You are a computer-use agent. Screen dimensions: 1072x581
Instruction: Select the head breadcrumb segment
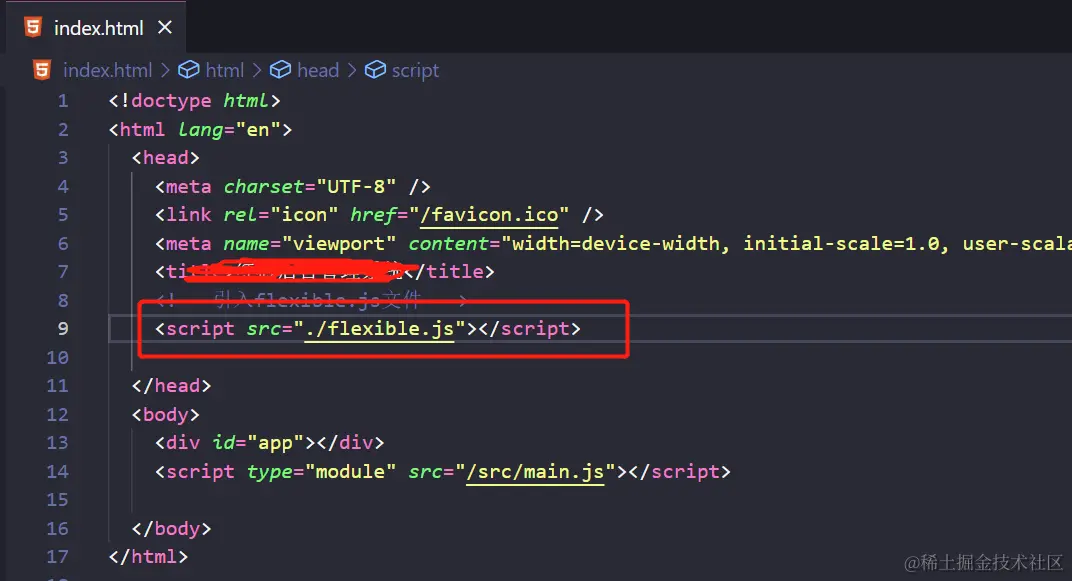point(318,70)
